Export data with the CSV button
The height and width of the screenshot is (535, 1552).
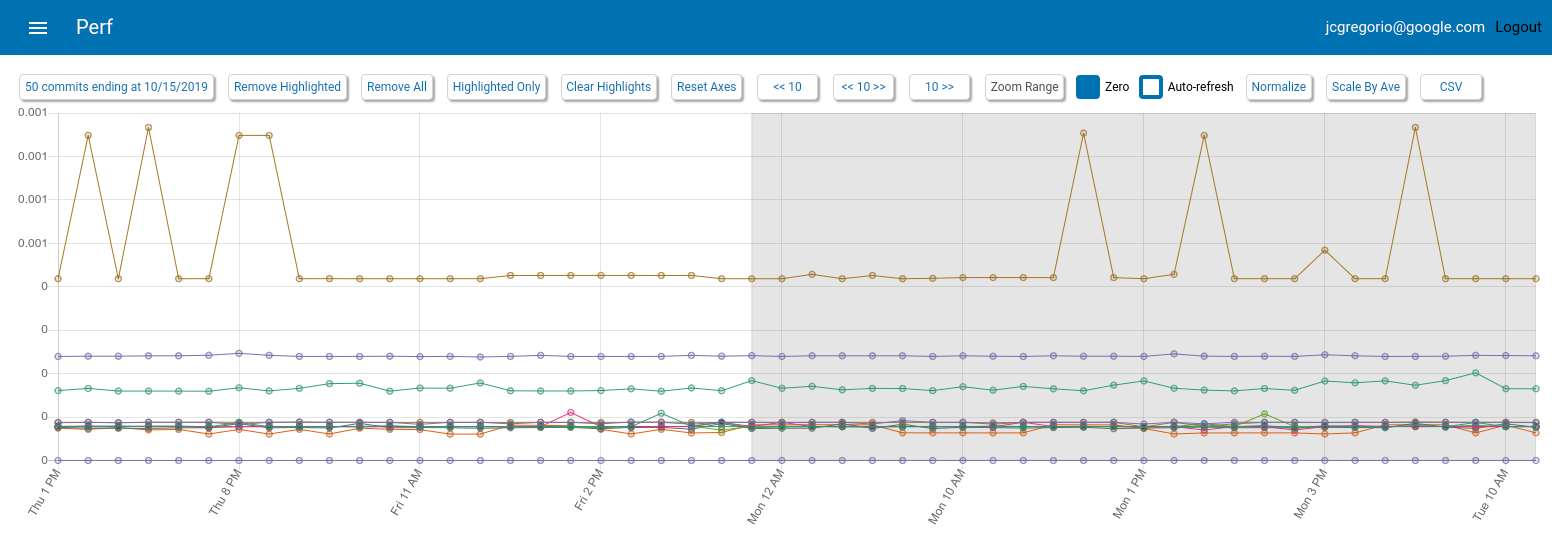point(1450,87)
